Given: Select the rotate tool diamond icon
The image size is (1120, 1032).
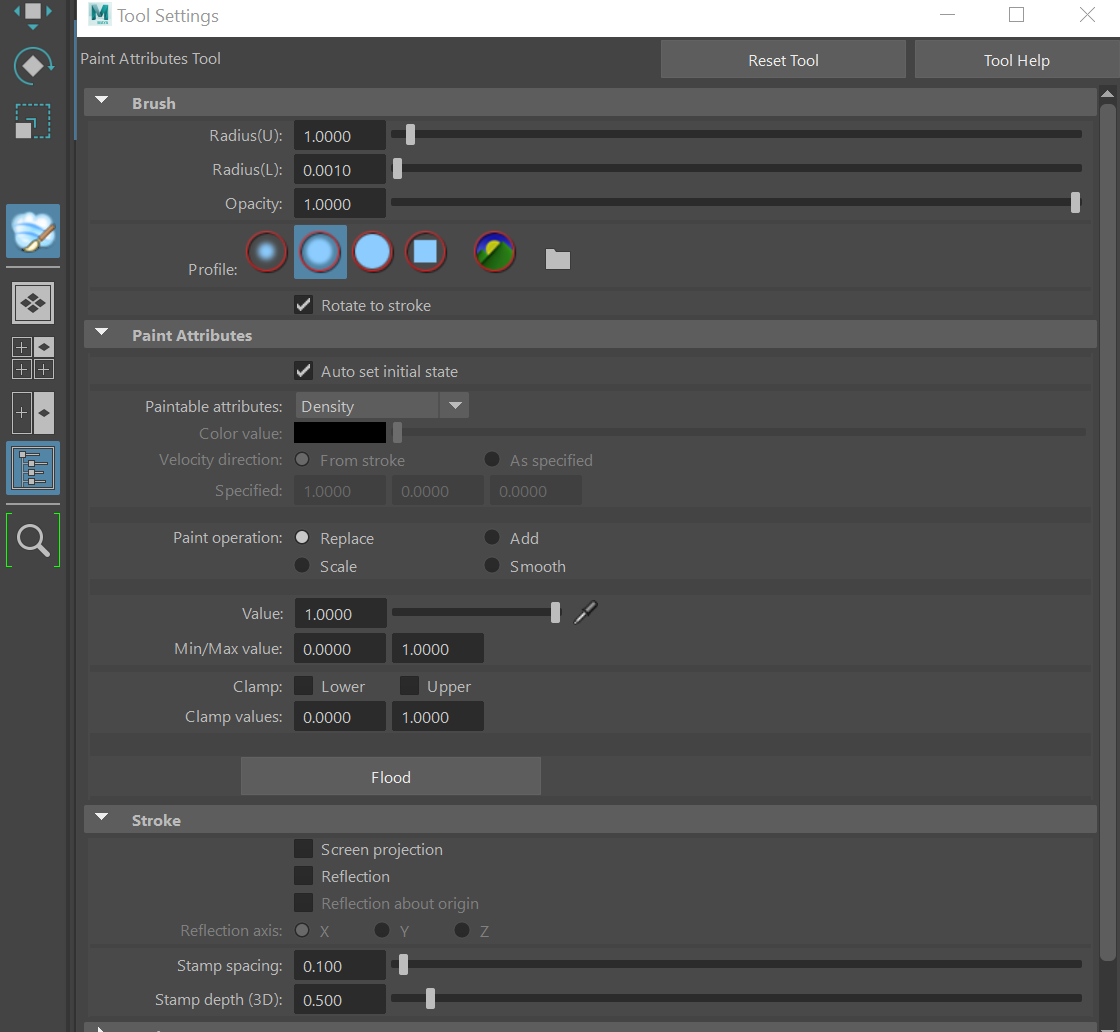Looking at the screenshot, I should click(x=33, y=66).
